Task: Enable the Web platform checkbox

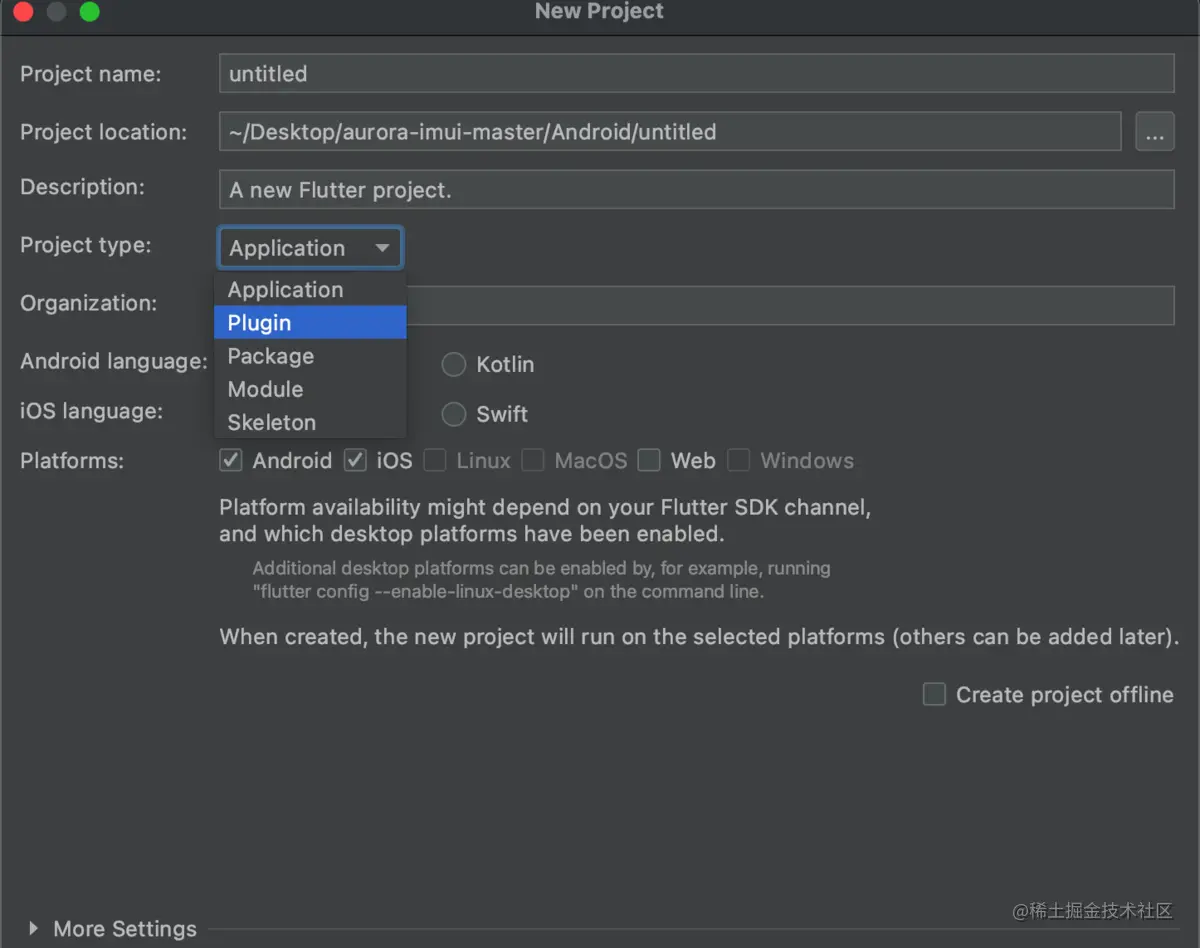Action: [650, 461]
